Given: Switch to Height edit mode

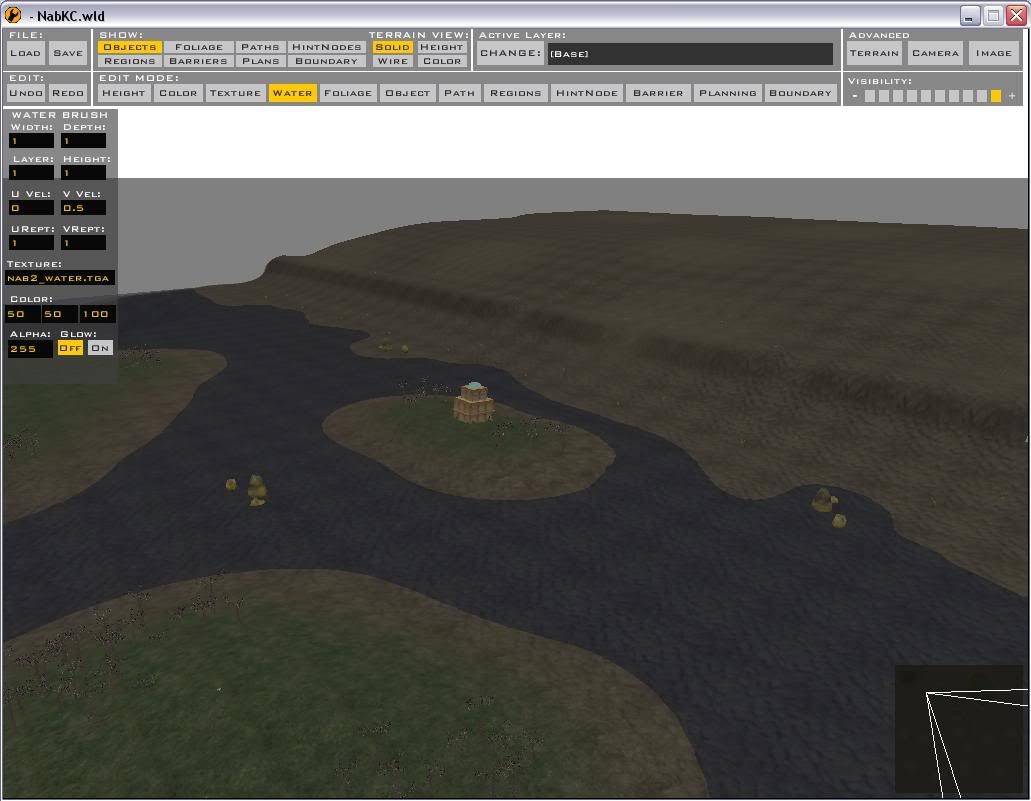Looking at the screenshot, I should pyautogui.click(x=124, y=93).
